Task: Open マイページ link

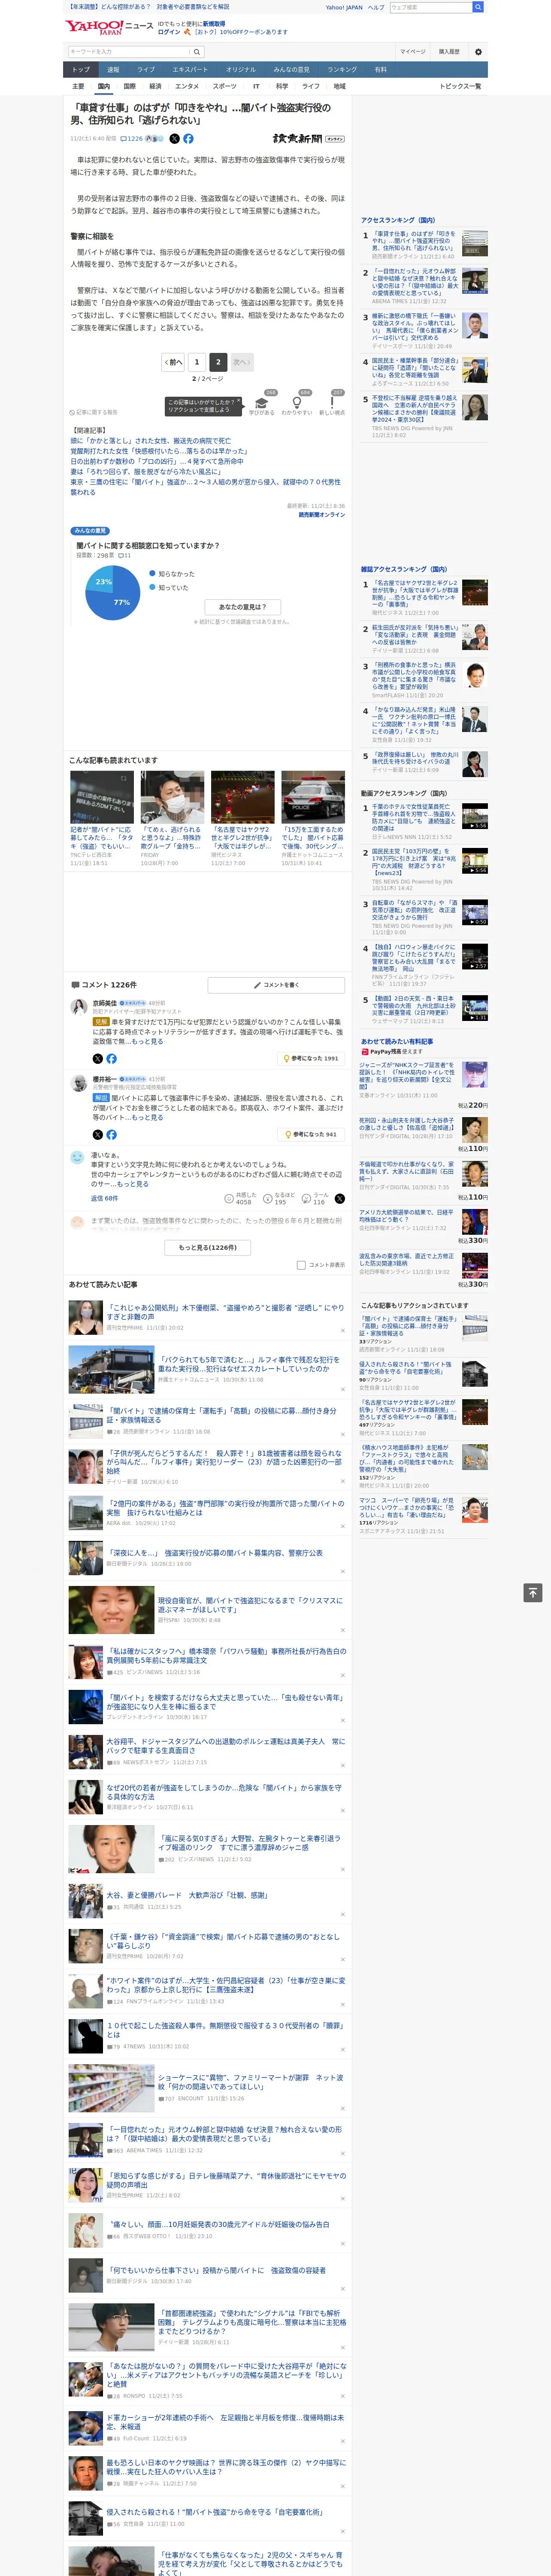Action: tap(413, 51)
